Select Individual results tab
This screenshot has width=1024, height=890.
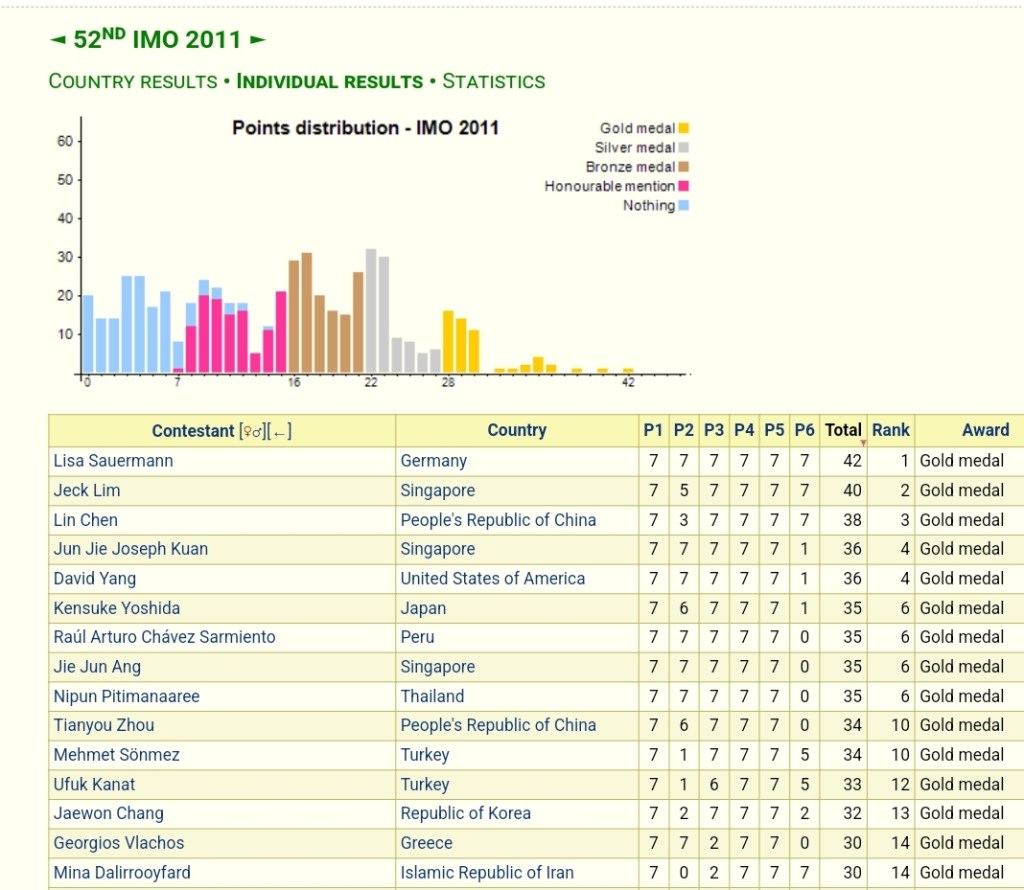pyautogui.click(x=329, y=82)
